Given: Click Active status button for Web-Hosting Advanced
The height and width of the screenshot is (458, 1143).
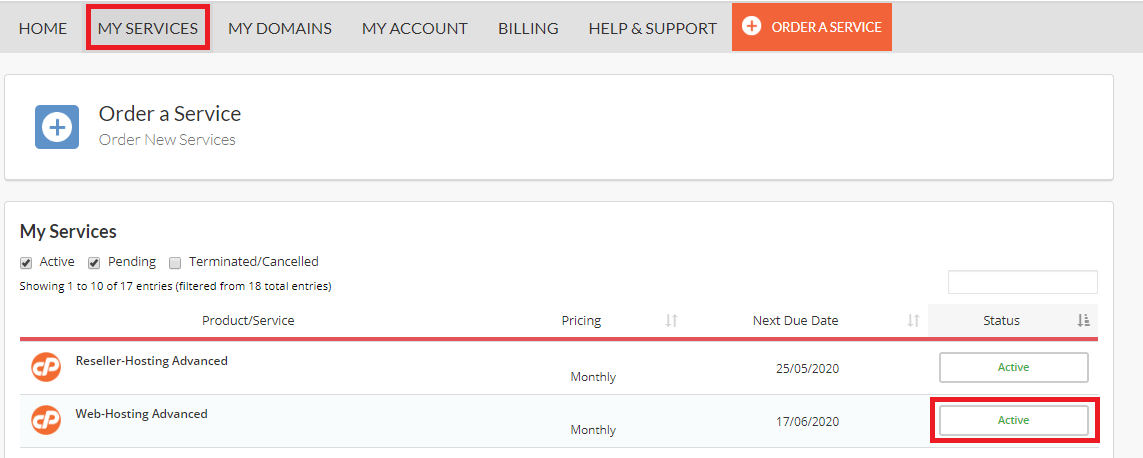Looking at the screenshot, I should [1013, 420].
